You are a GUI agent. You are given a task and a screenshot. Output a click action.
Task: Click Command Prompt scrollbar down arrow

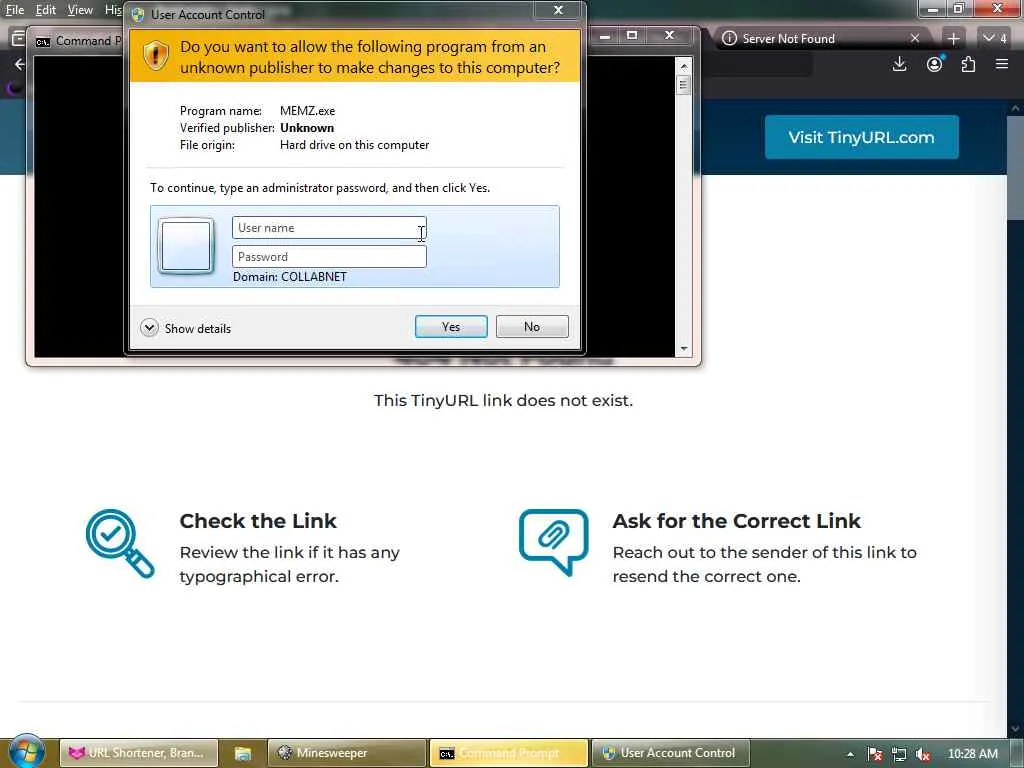click(x=684, y=349)
